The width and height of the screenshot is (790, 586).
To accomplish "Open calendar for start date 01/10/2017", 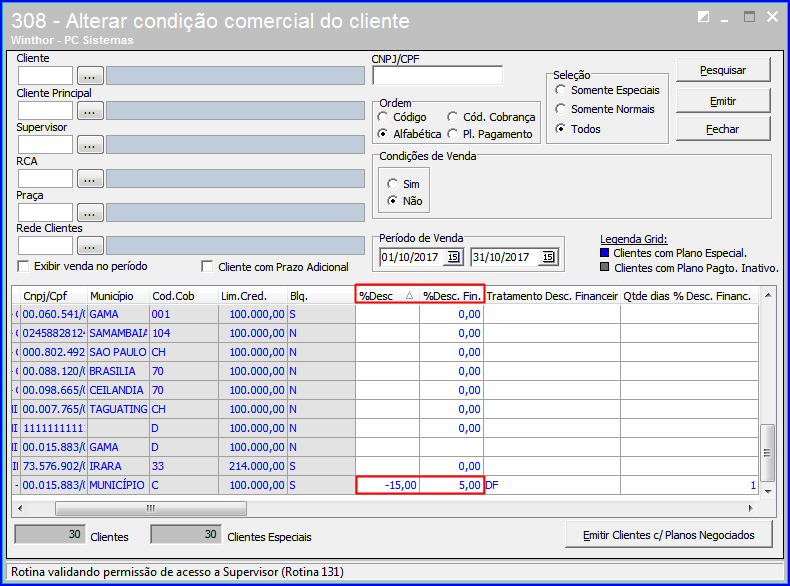I will (x=453, y=257).
